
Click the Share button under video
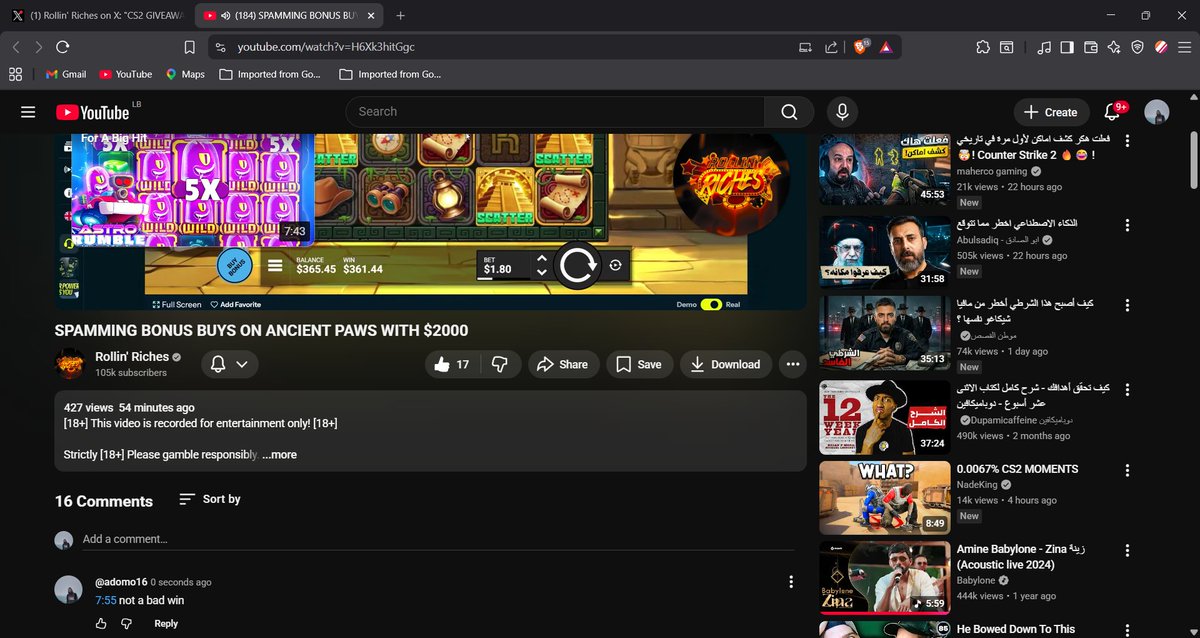[x=563, y=365]
